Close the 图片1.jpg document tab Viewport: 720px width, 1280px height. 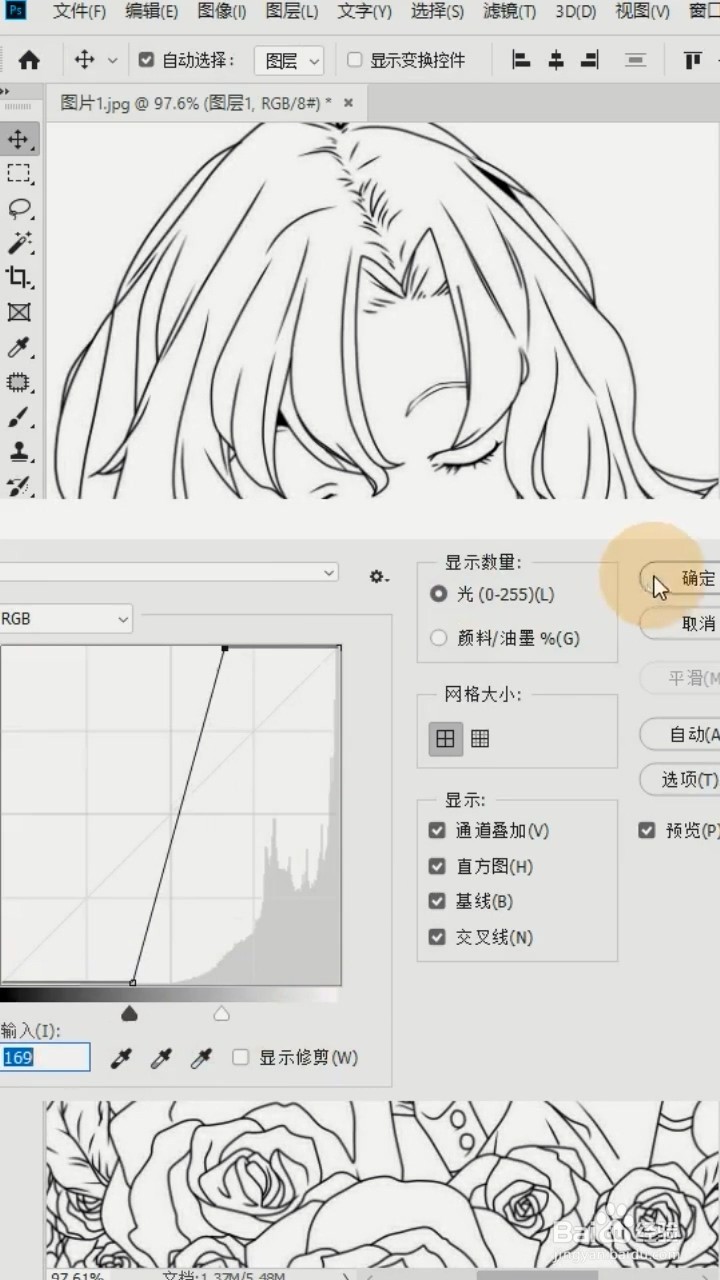tap(349, 102)
